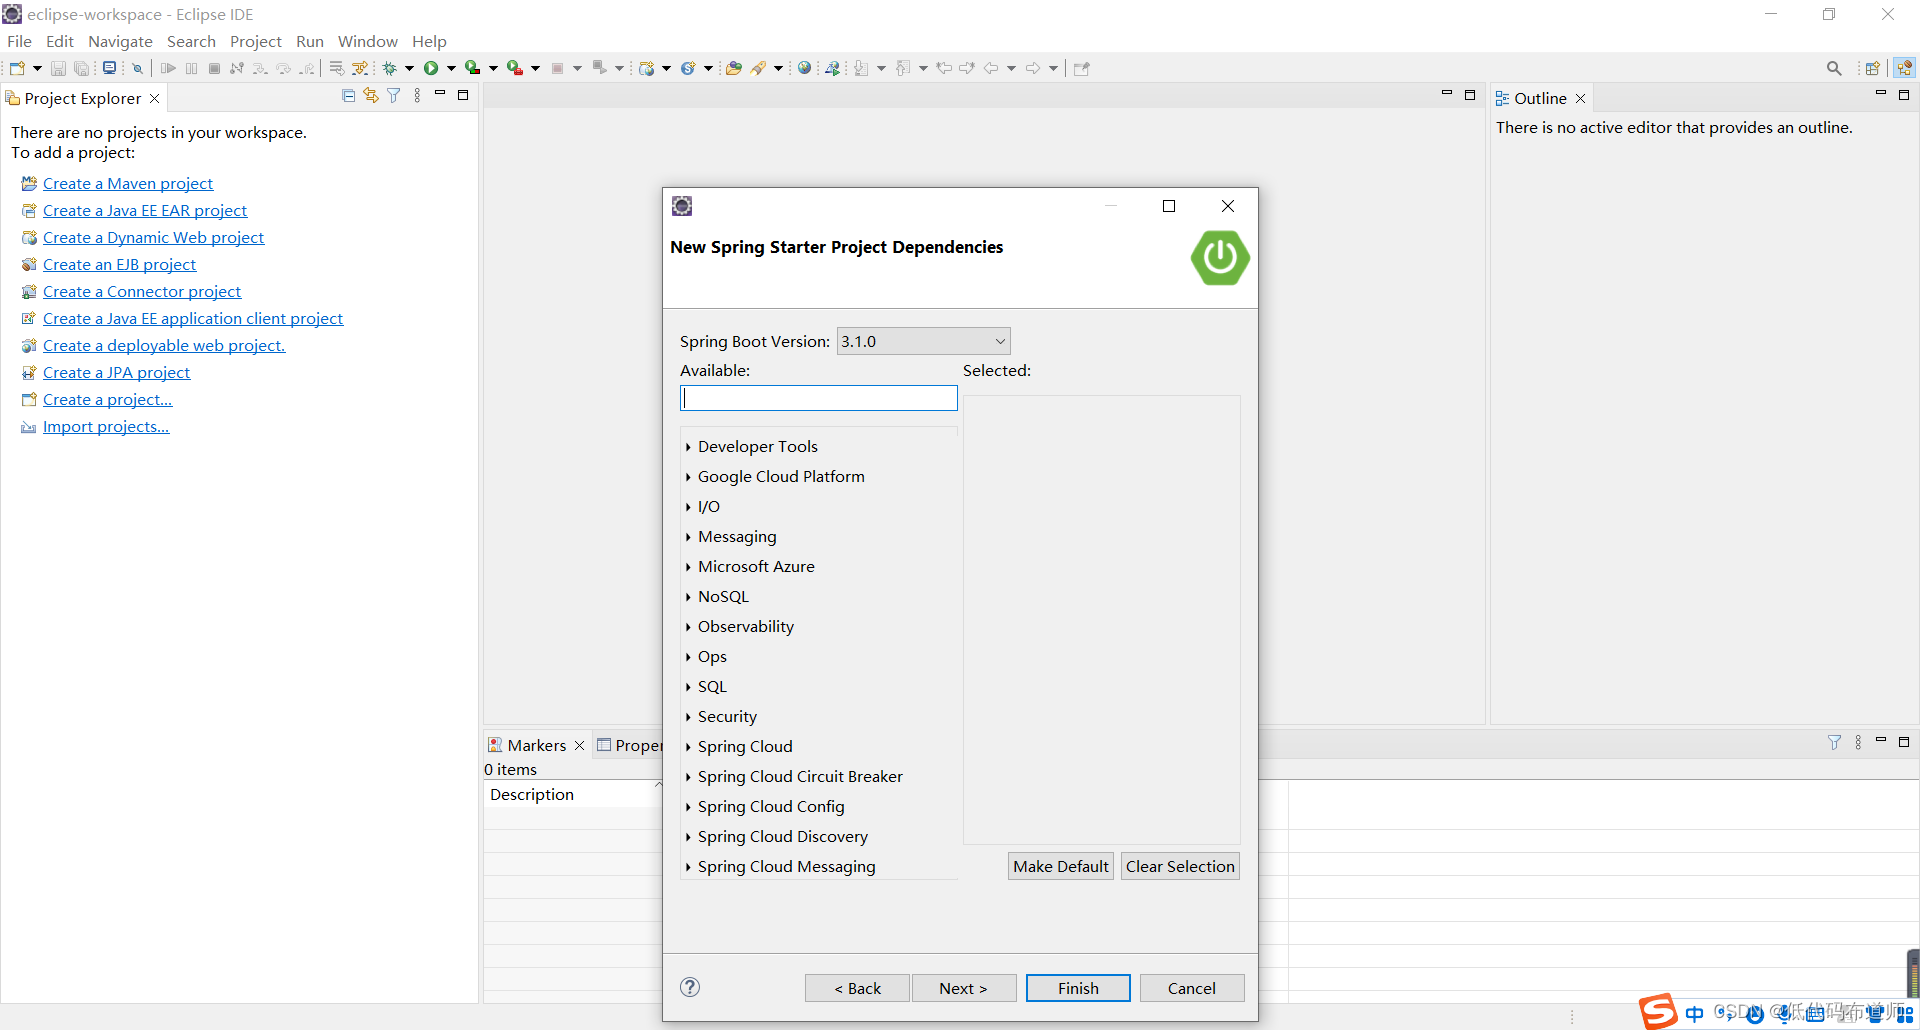This screenshot has height=1030, width=1920.
Task: Open the terminal console toolbar icon
Action: (x=110, y=68)
